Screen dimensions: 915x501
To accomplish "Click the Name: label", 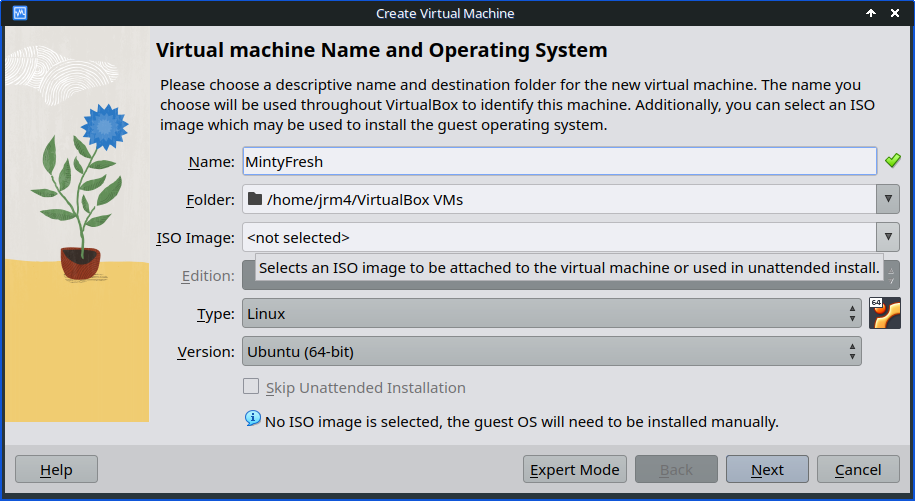I will [x=211, y=162].
